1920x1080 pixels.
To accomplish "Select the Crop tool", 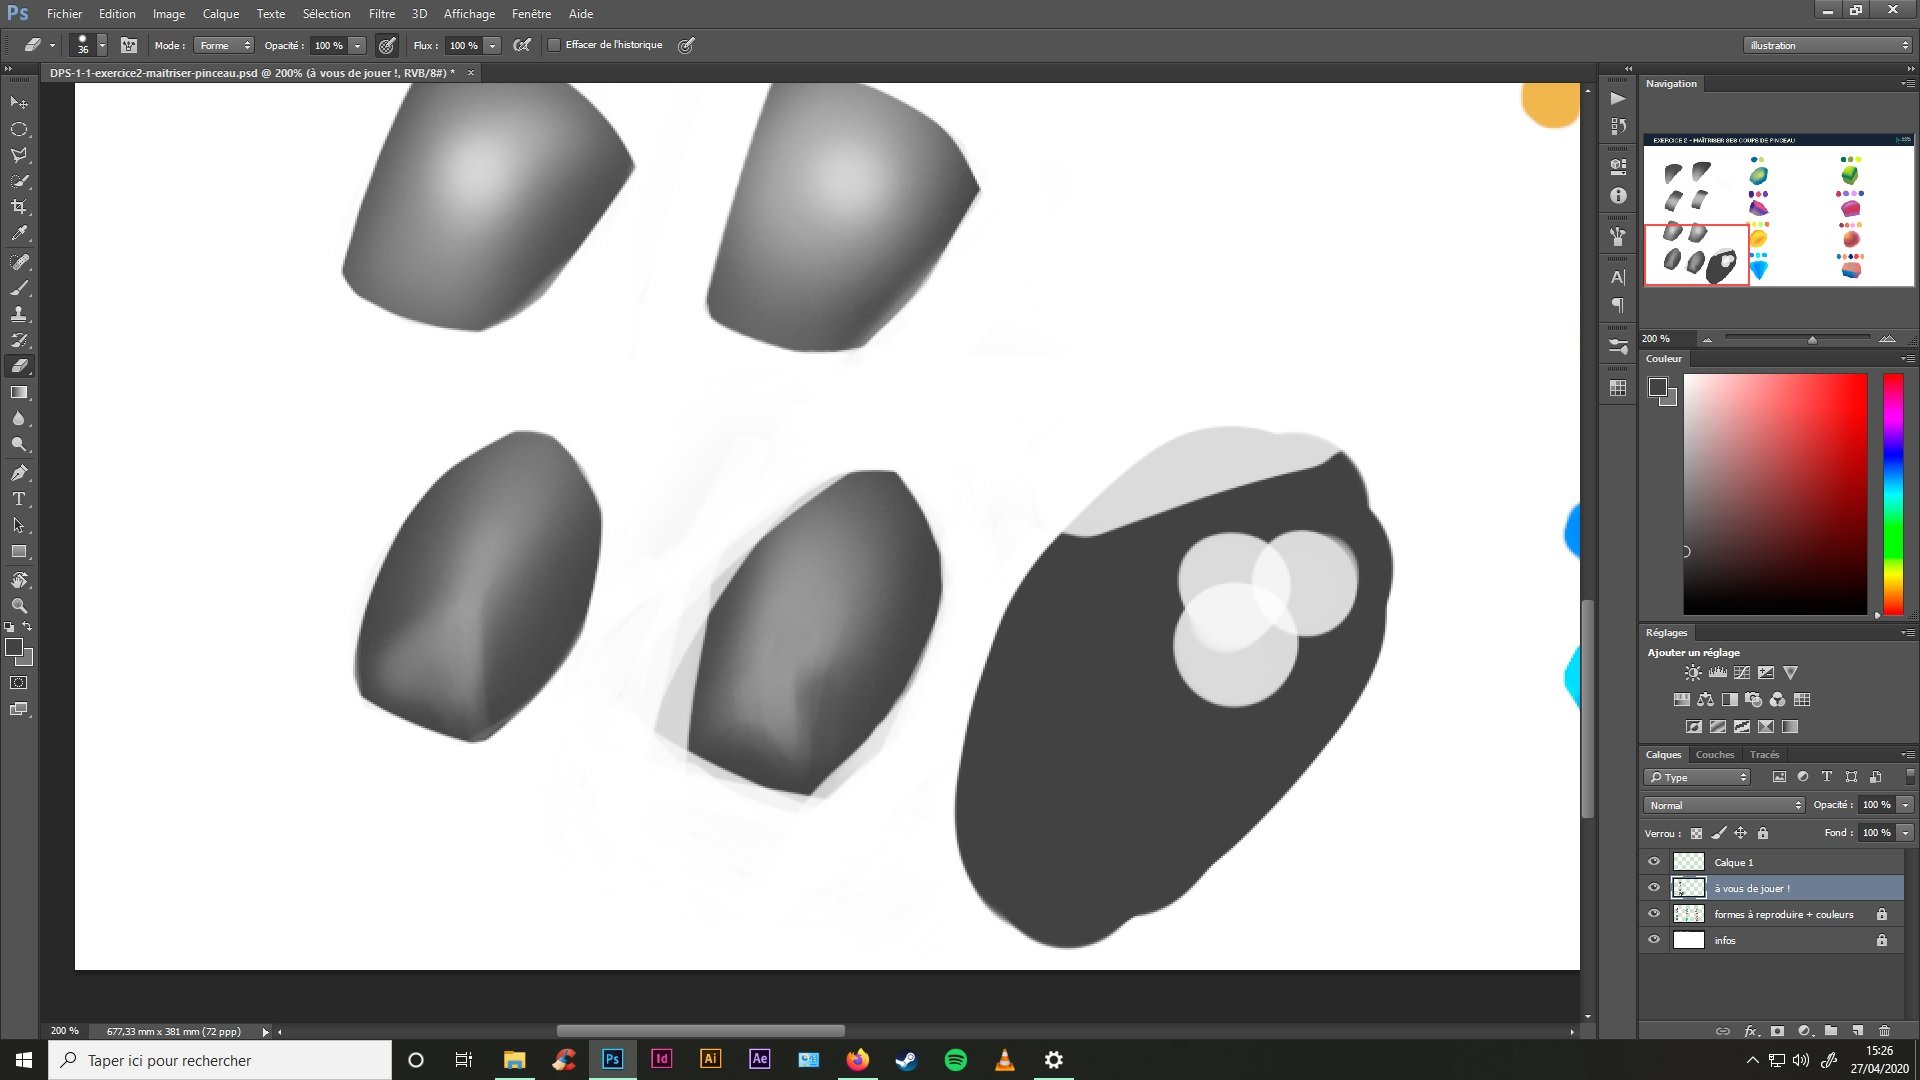I will [x=19, y=207].
